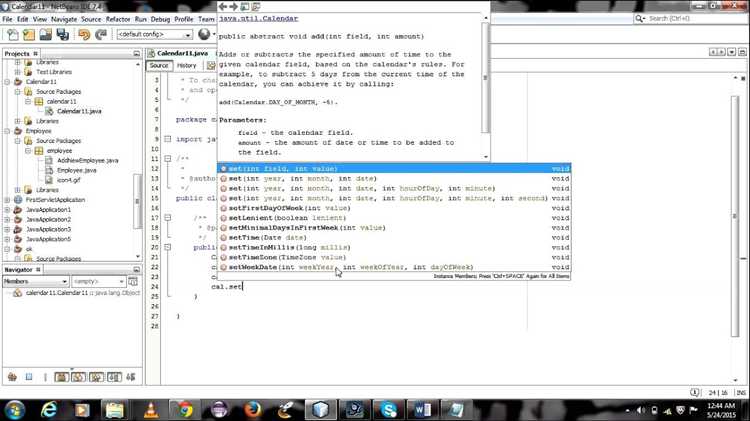Launch Firefox from the taskbar
This screenshot has height=421, width=750.
coord(251,409)
